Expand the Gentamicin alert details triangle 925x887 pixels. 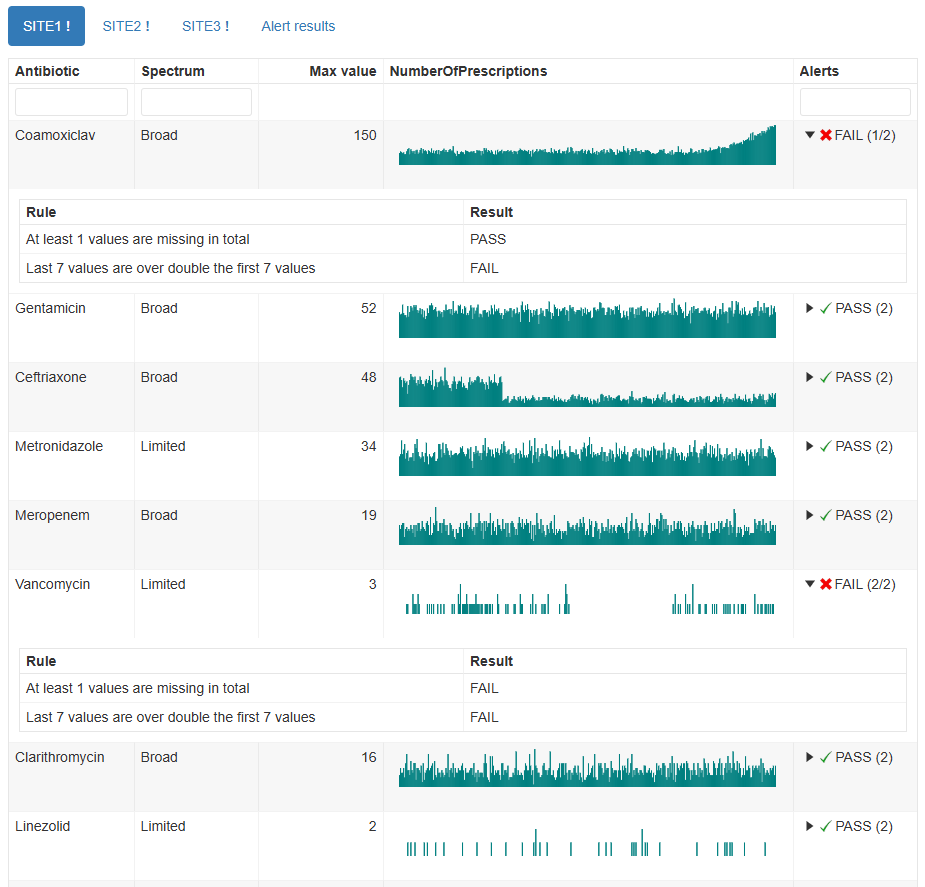(x=810, y=309)
